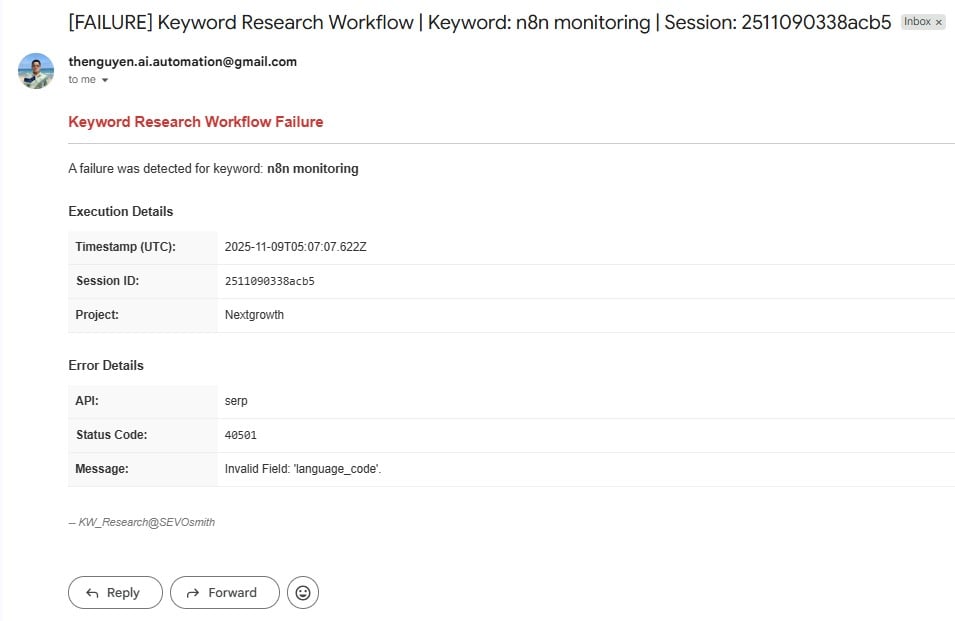Click the Project value Nextgrowth
This screenshot has height=621, width=955.
pos(254,315)
